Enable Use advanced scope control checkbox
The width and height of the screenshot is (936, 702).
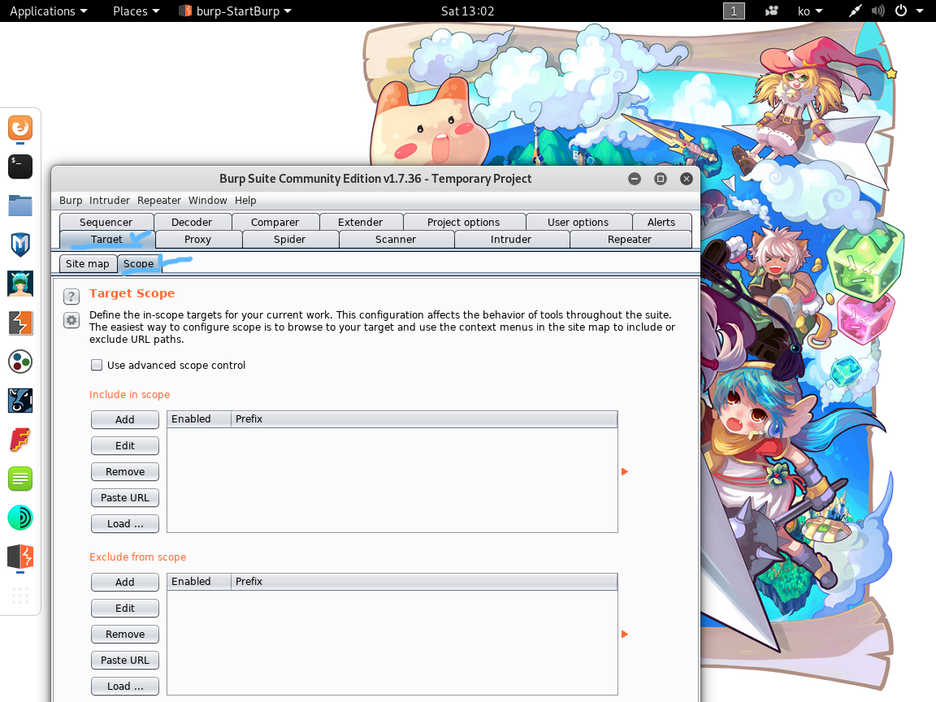click(x=97, y=365)
